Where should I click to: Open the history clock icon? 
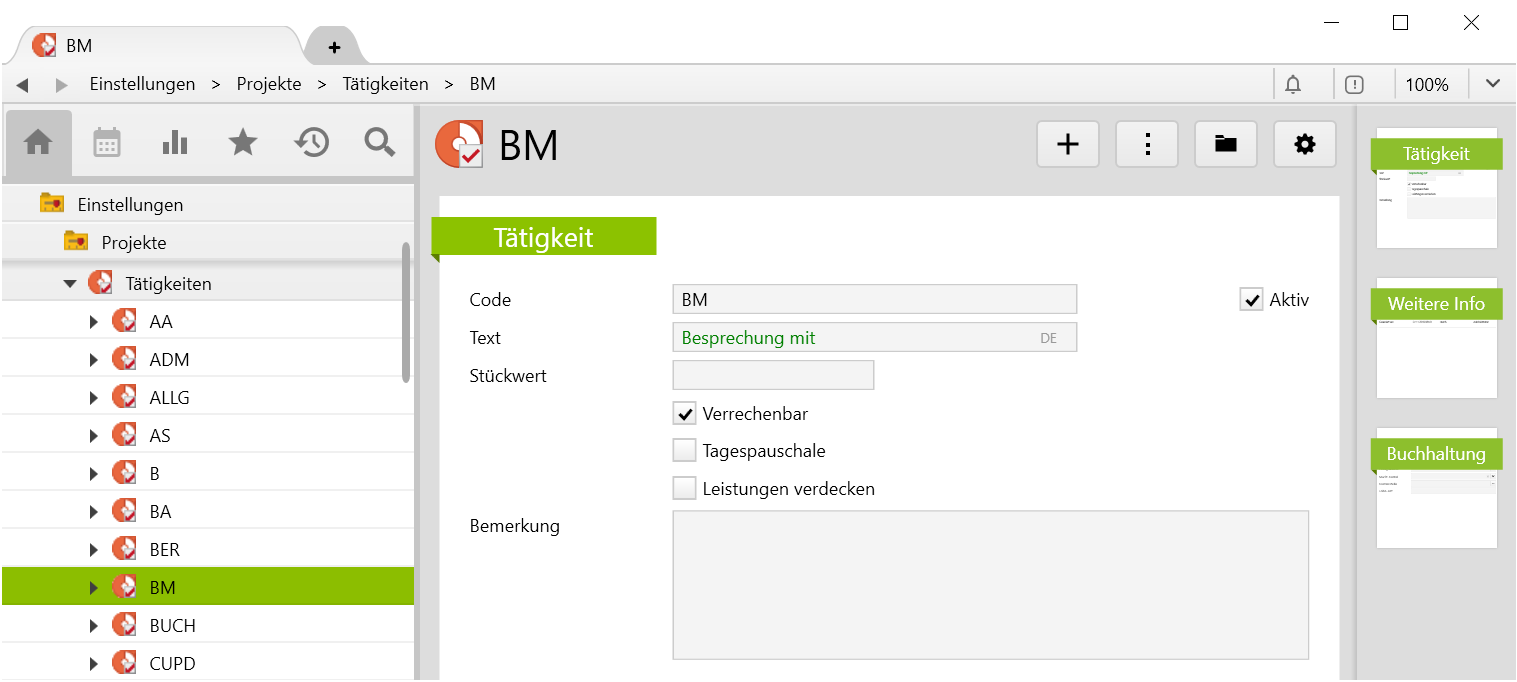tap(311, 143)
